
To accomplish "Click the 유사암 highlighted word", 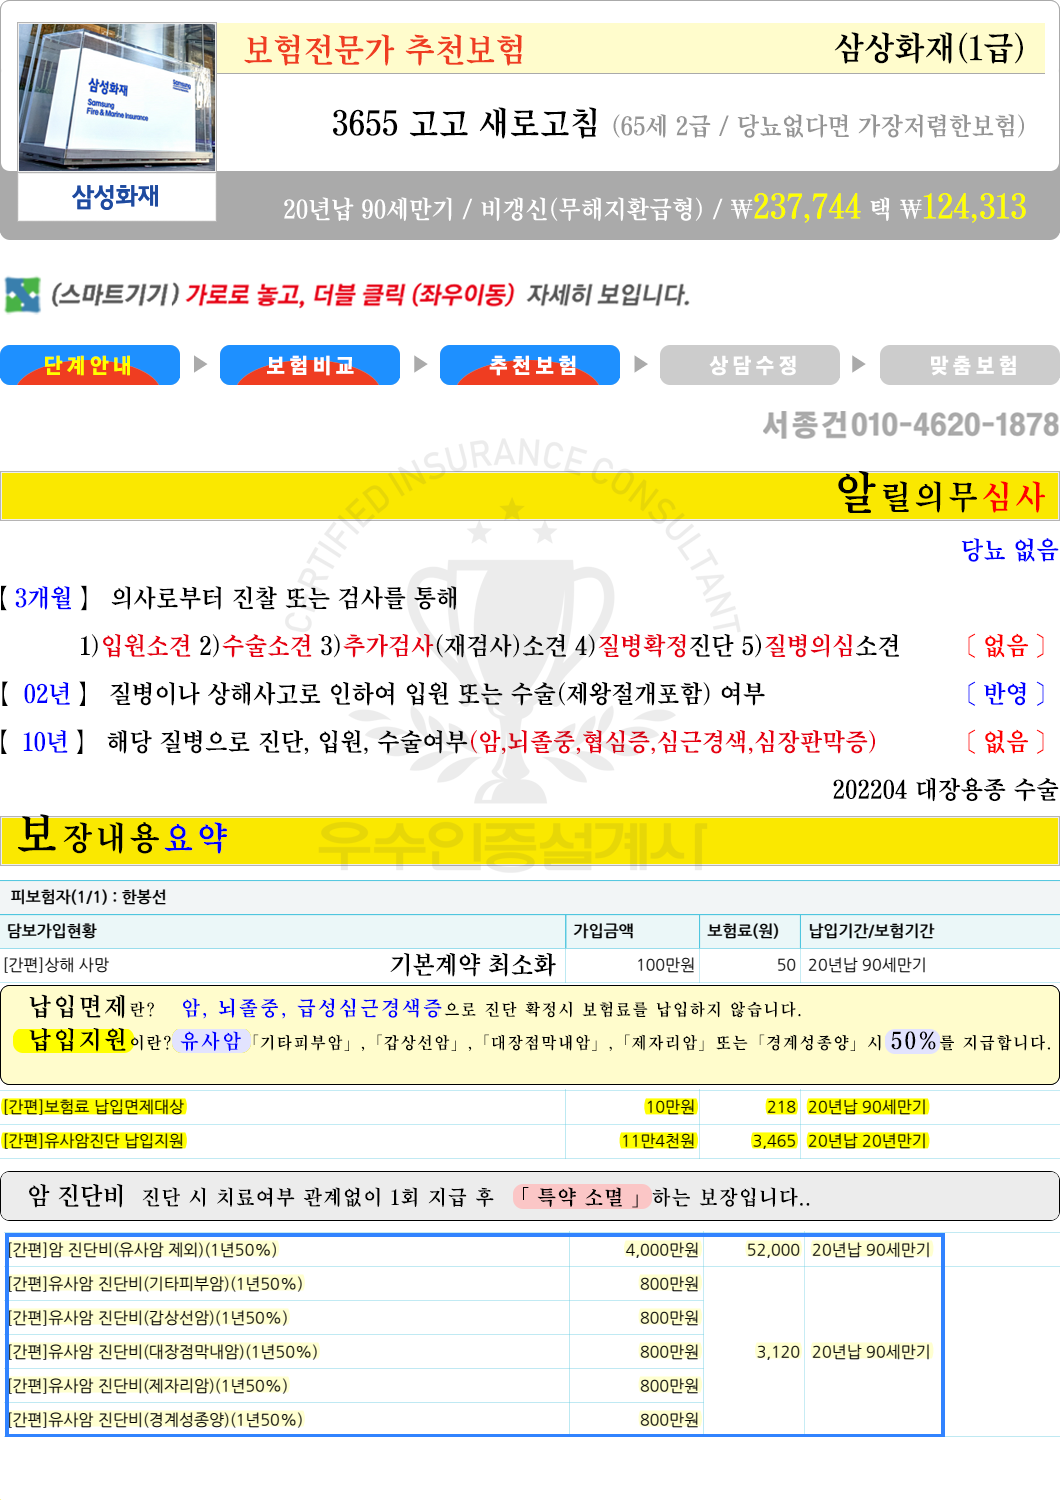I will pyautogui.click(x=211, y=1041).
